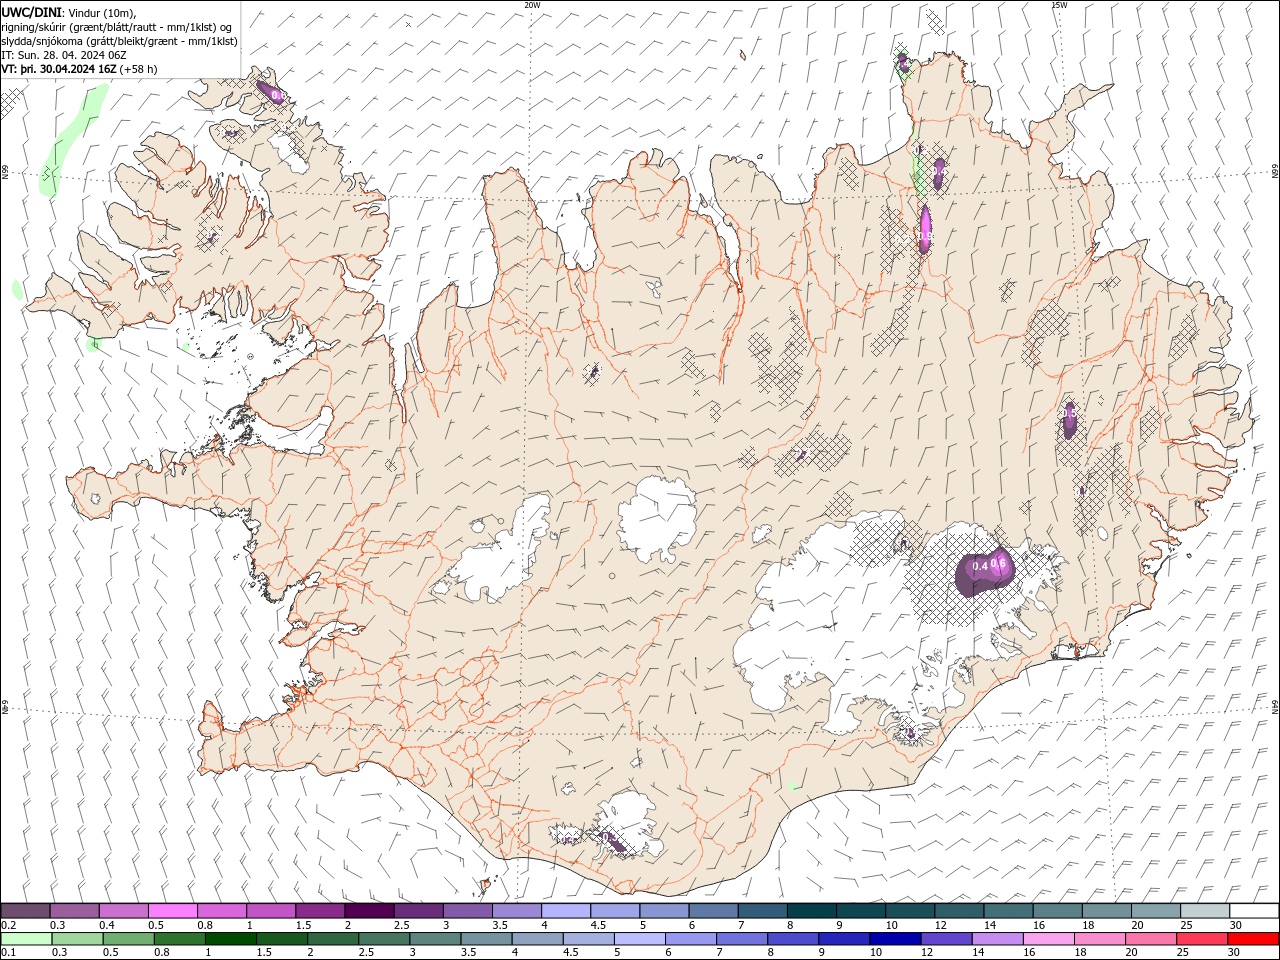Click the light pink 16 mm rain legend swatch

[x=1050, y=939]
